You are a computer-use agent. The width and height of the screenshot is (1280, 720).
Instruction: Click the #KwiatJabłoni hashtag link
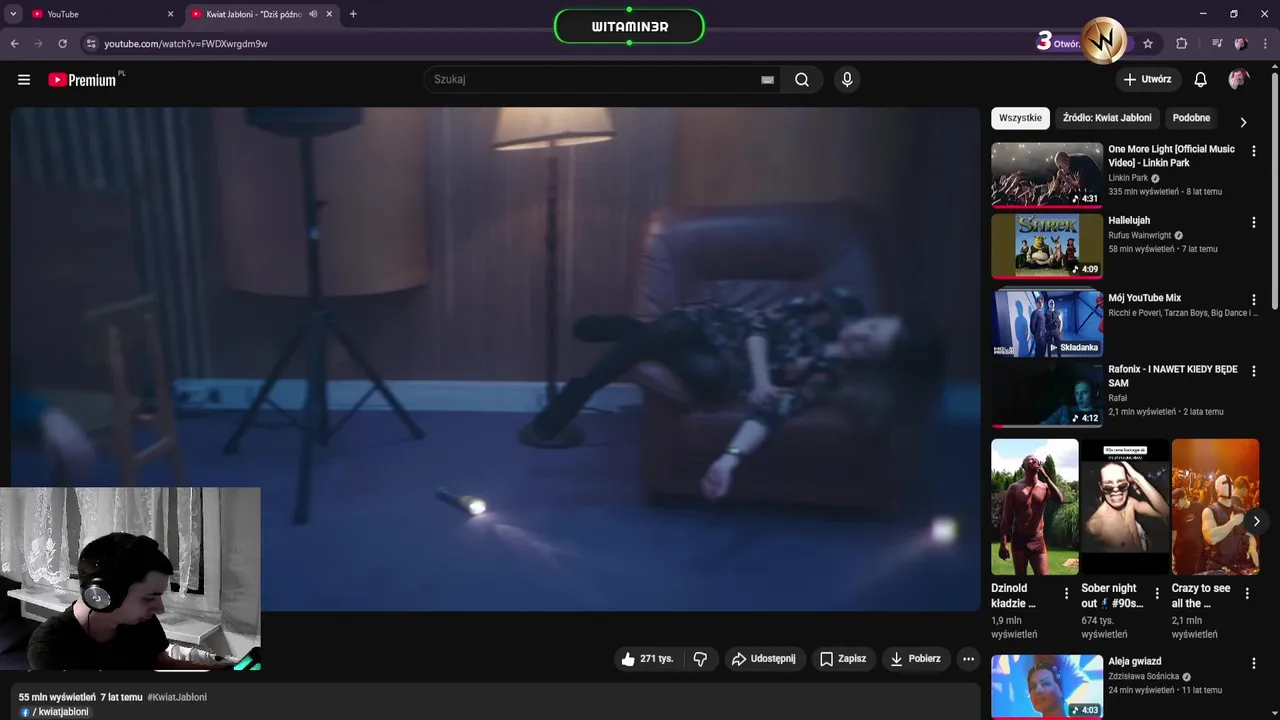[x=177, y=697]
